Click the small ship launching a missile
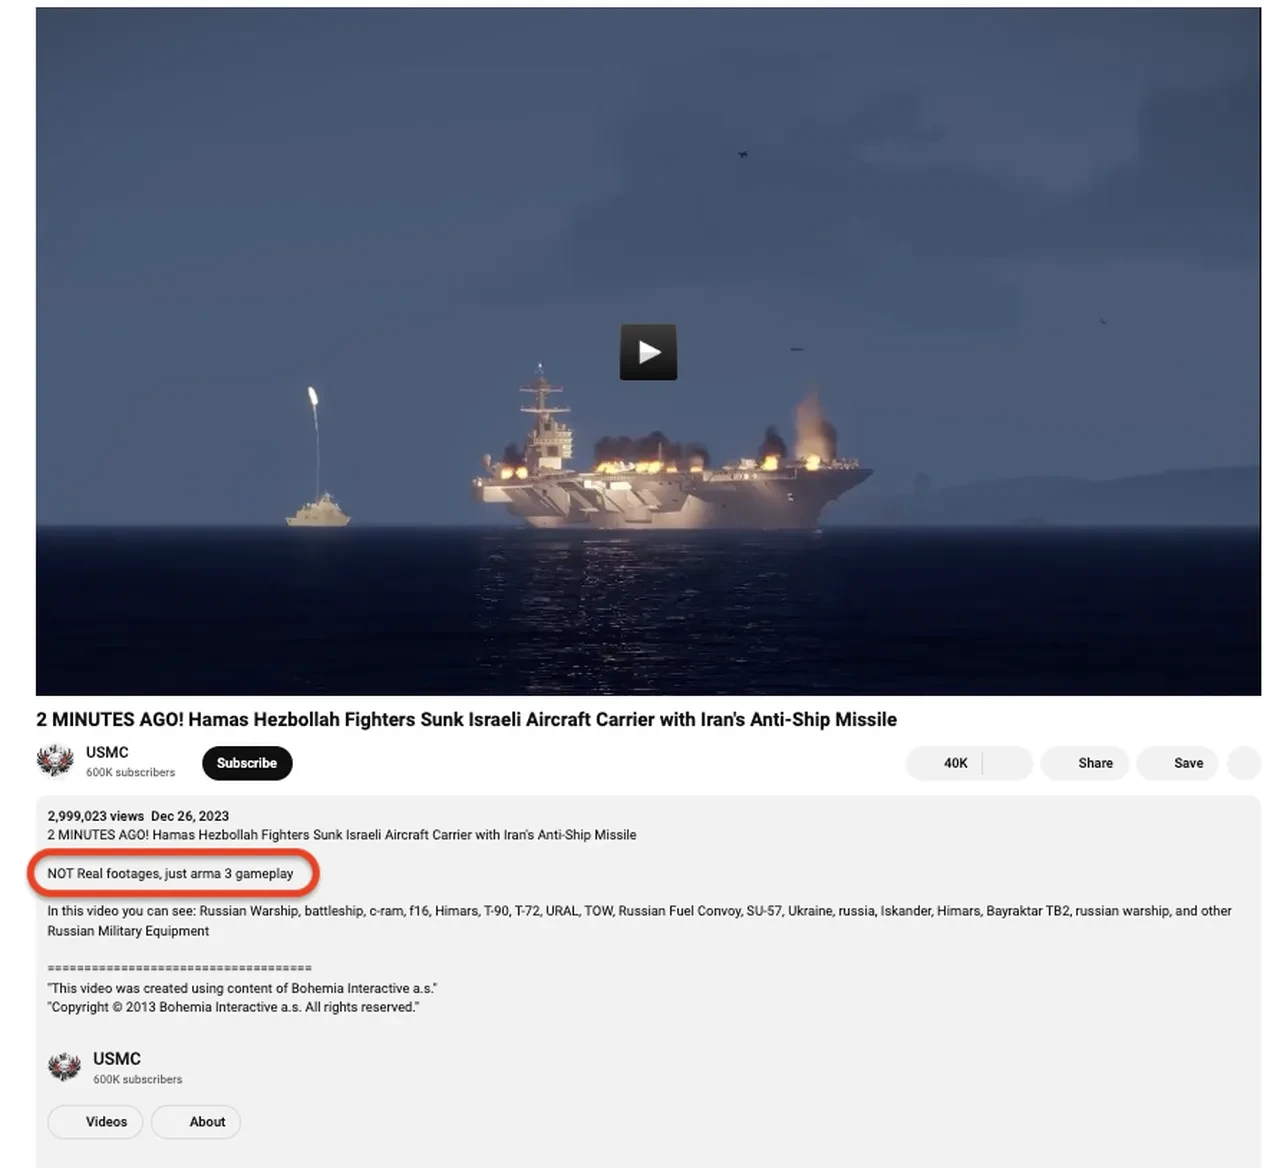This screenshot has width=1280, height=1168. pyautogui.click(x=318, y=510)
